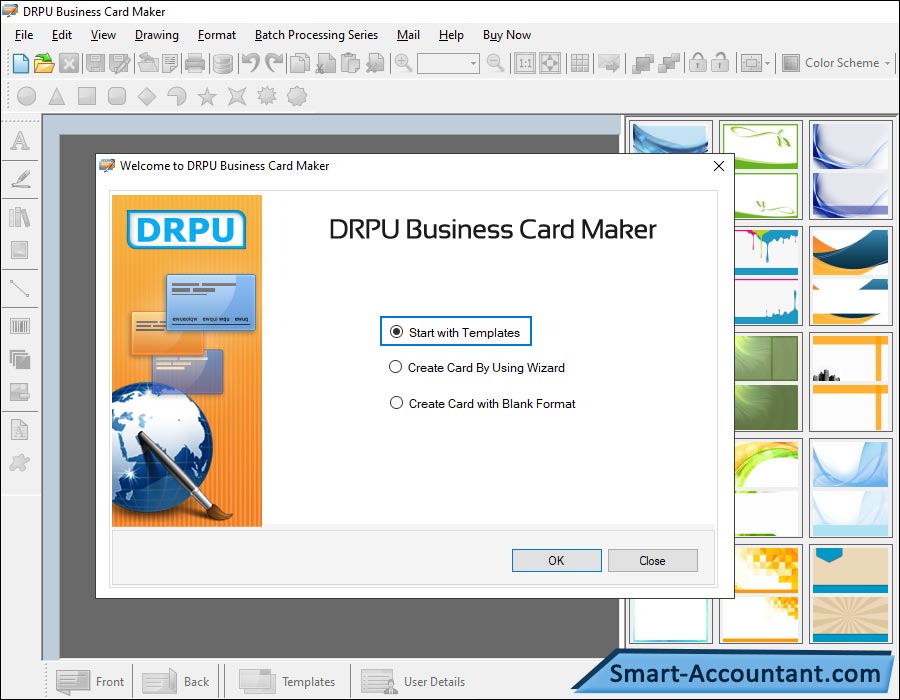Select the rounded rectangle shape tool
Viewport: 900px width, 700px height.
(117, 96)
